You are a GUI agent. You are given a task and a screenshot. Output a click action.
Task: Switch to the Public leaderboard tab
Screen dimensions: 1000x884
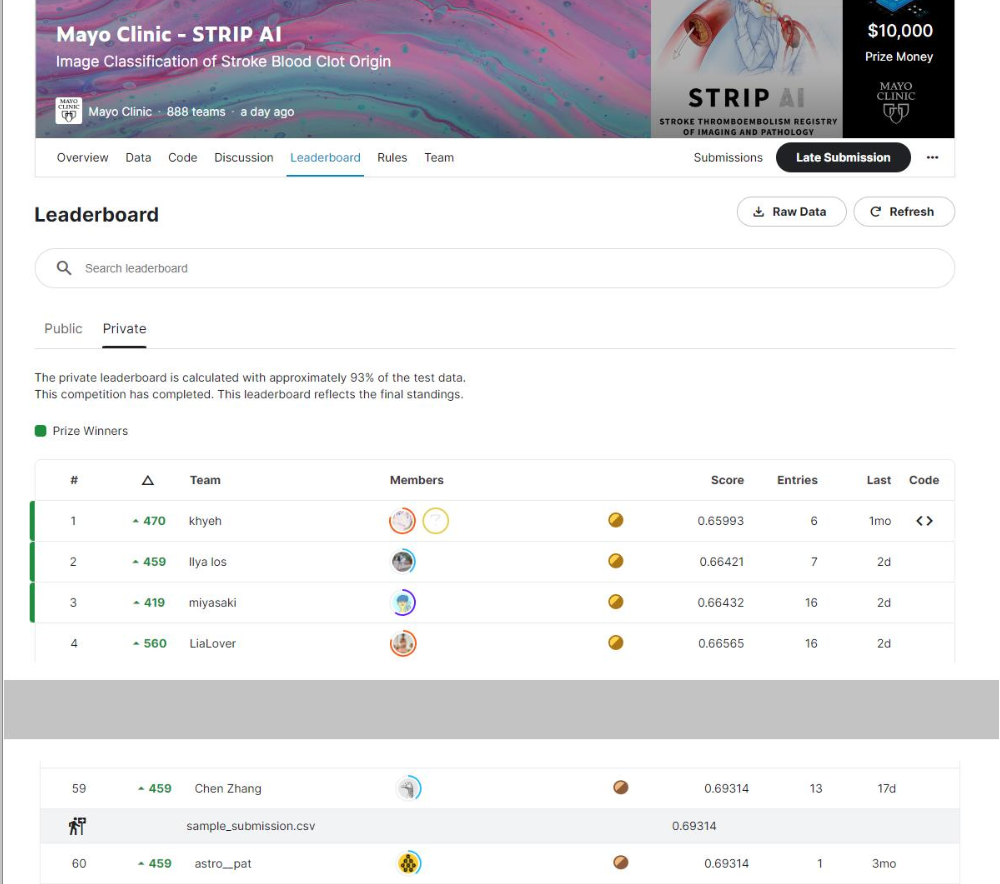pyautogui.click(x=63, y=328)
